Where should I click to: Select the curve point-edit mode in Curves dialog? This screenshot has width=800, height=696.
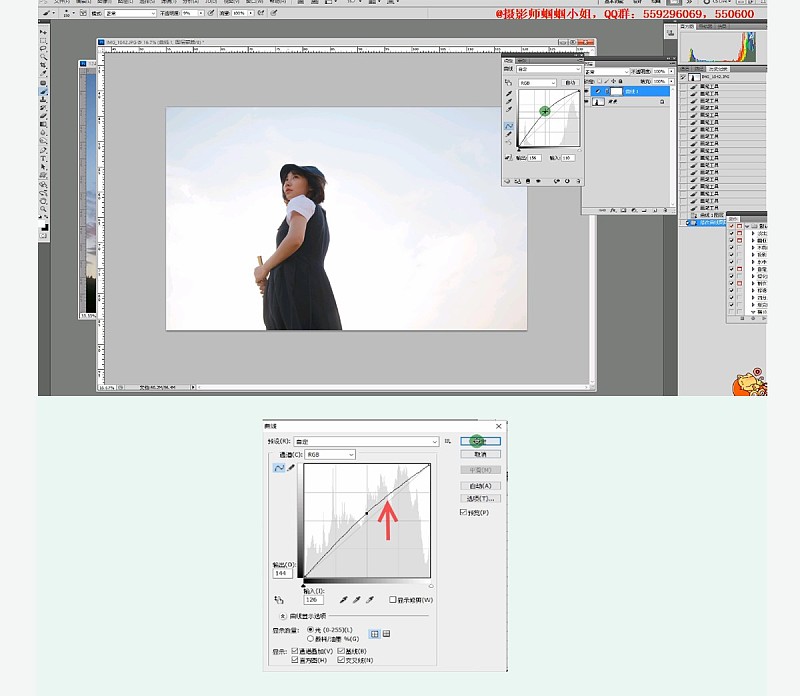point(279,467)
